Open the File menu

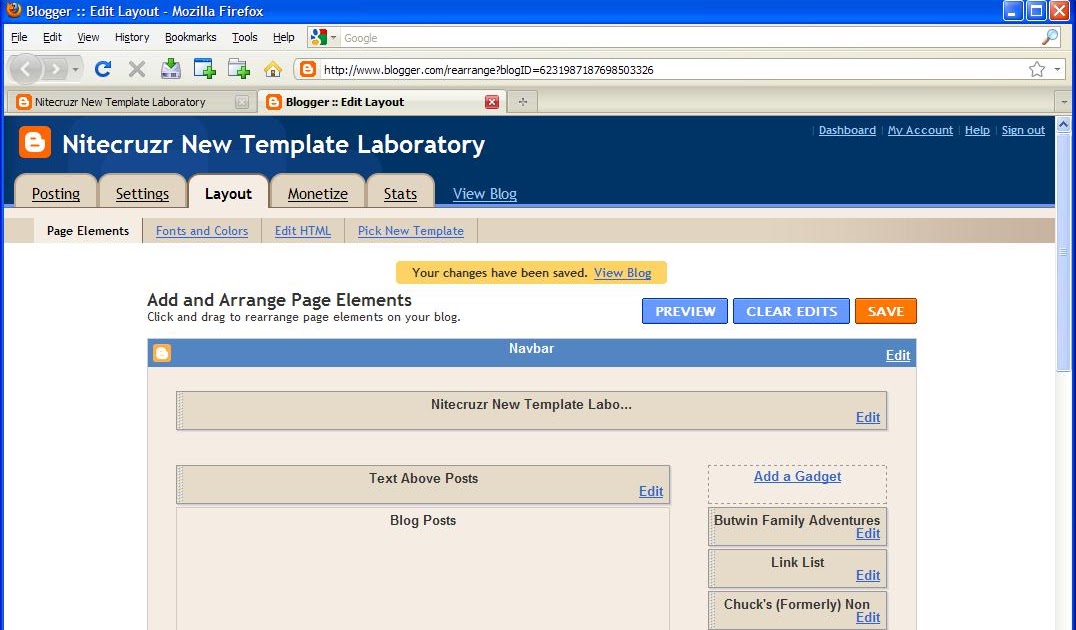click(19, 37)
